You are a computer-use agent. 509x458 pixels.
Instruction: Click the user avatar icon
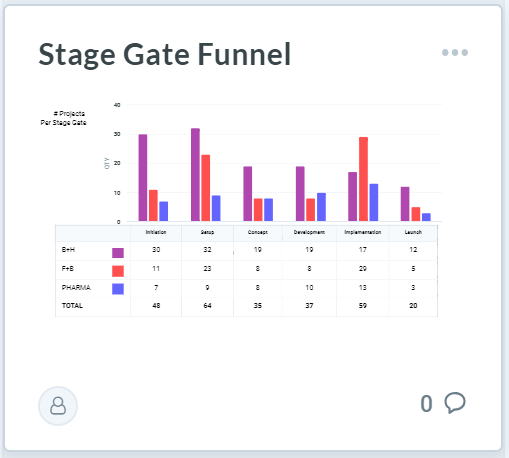pos(58,406)
